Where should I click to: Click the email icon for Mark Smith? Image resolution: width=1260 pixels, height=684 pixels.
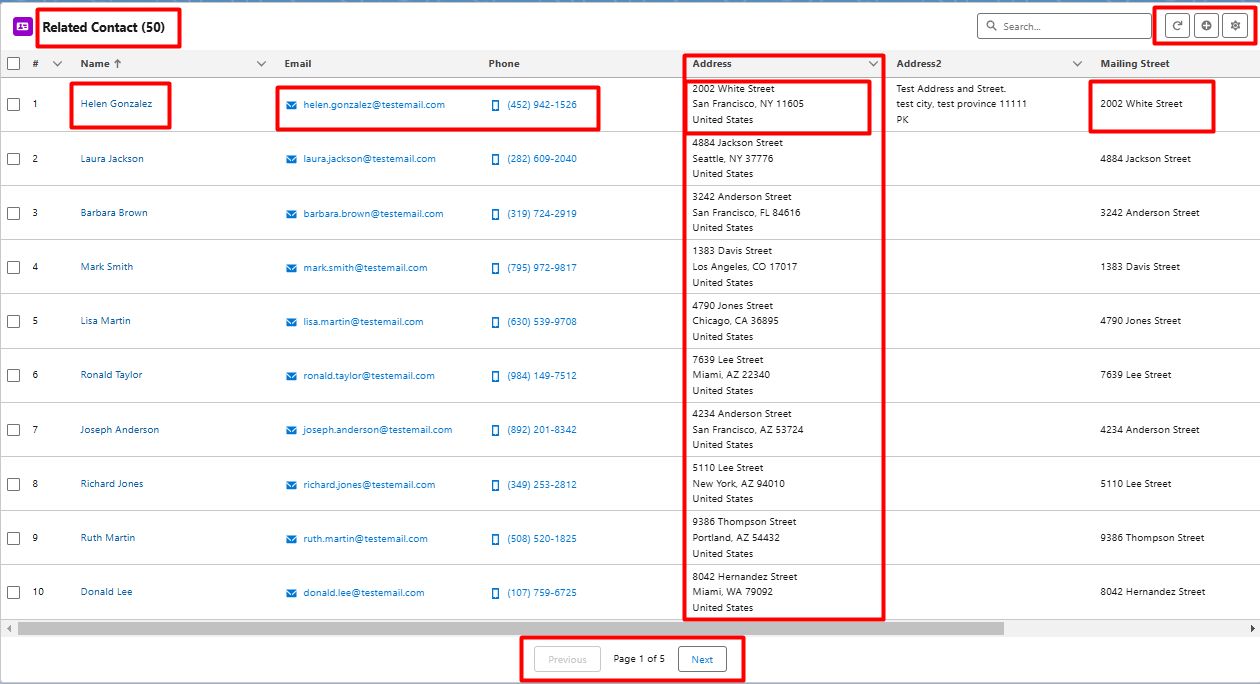[x=291, y=268]
